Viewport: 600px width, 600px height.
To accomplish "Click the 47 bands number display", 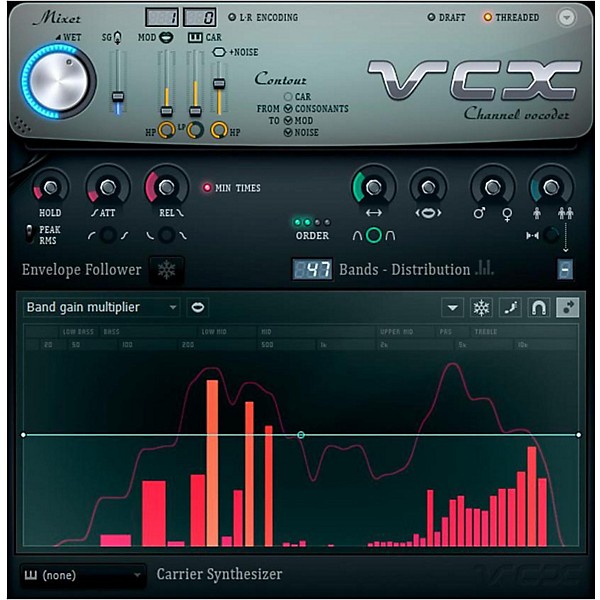I will (x=312, y=270).
